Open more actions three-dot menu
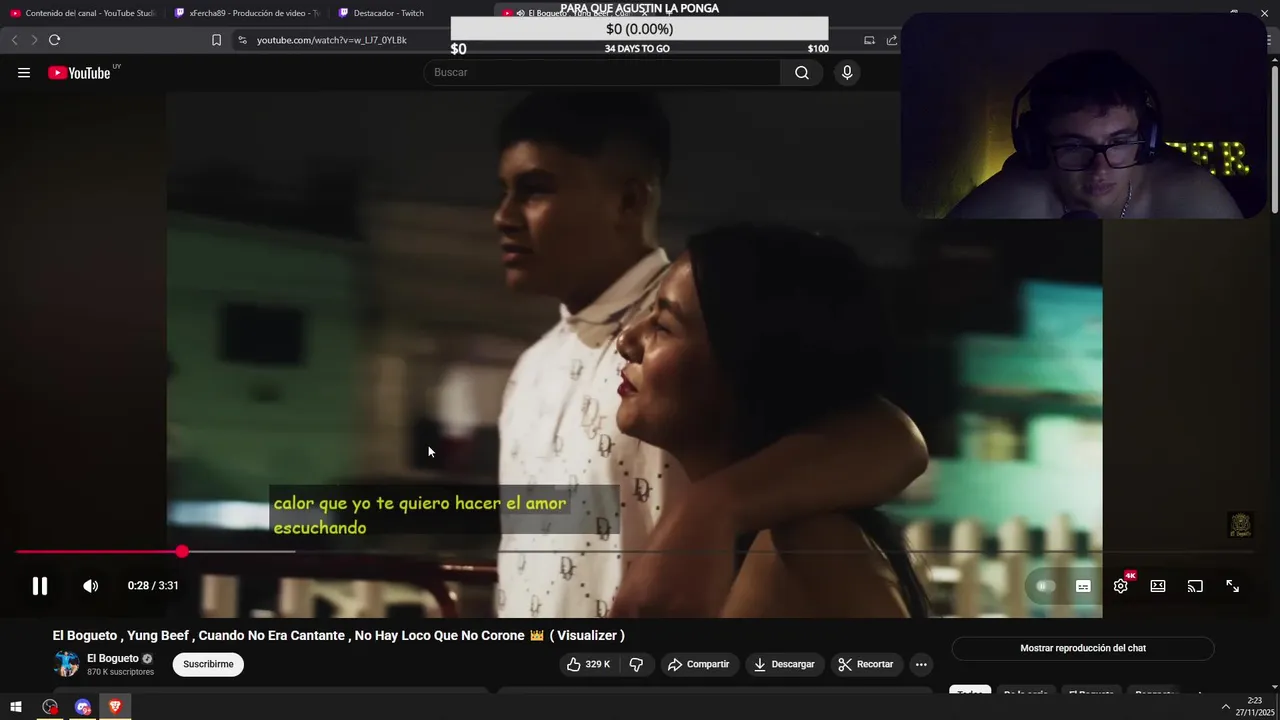 (x=921, y=664)
